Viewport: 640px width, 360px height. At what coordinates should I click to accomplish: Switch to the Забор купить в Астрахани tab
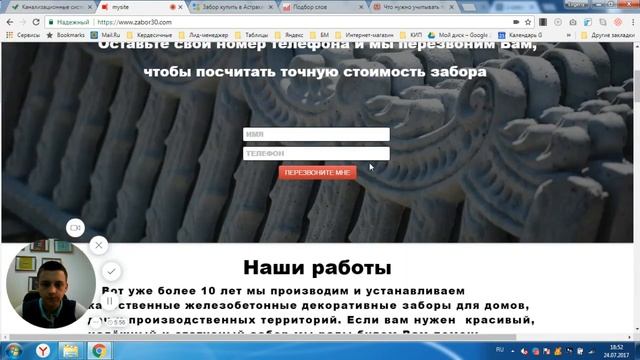tap(232, 7)
